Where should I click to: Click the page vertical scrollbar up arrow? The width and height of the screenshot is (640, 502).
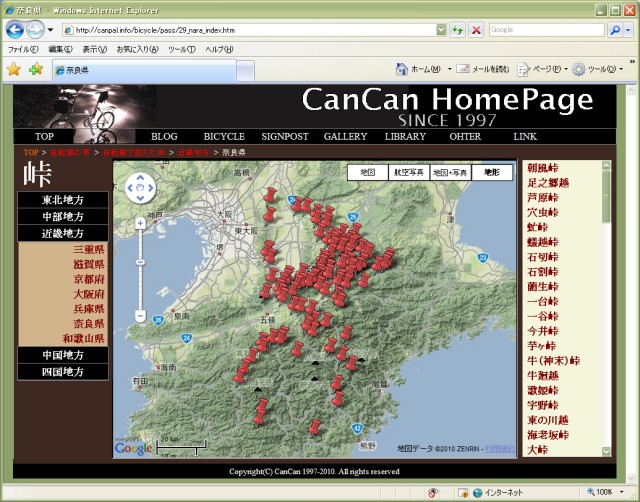point(631,90)
